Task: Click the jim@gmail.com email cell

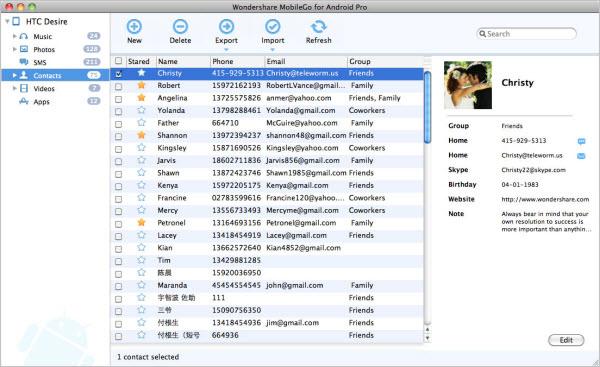Action: pyautogui.click(x=292, y=323)
